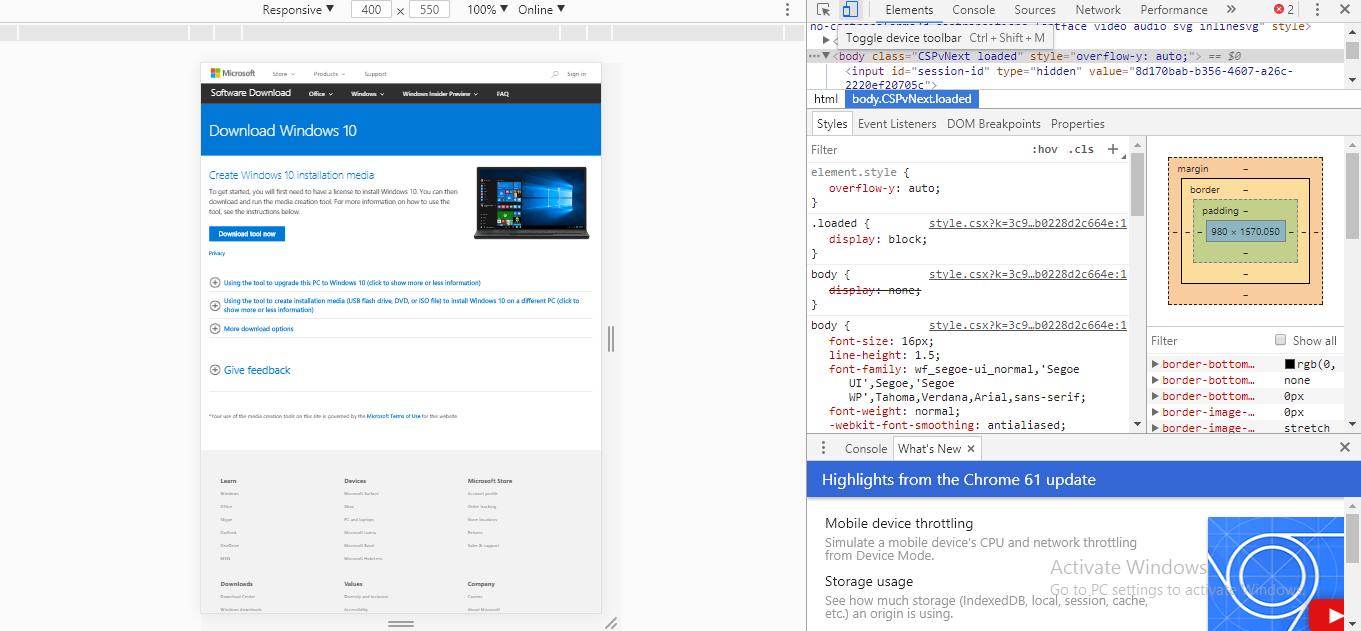Open the FAQ nav link
1361x631 pixels.
click(503, 94)
